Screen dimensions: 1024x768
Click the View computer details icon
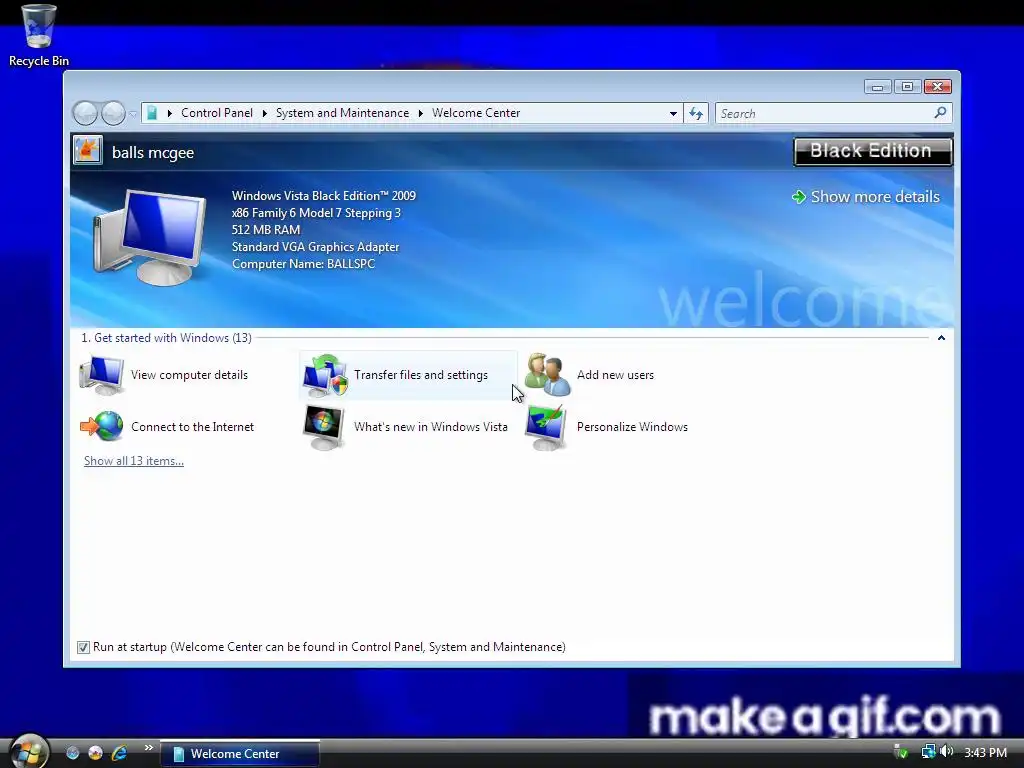[x=102, y=376]
